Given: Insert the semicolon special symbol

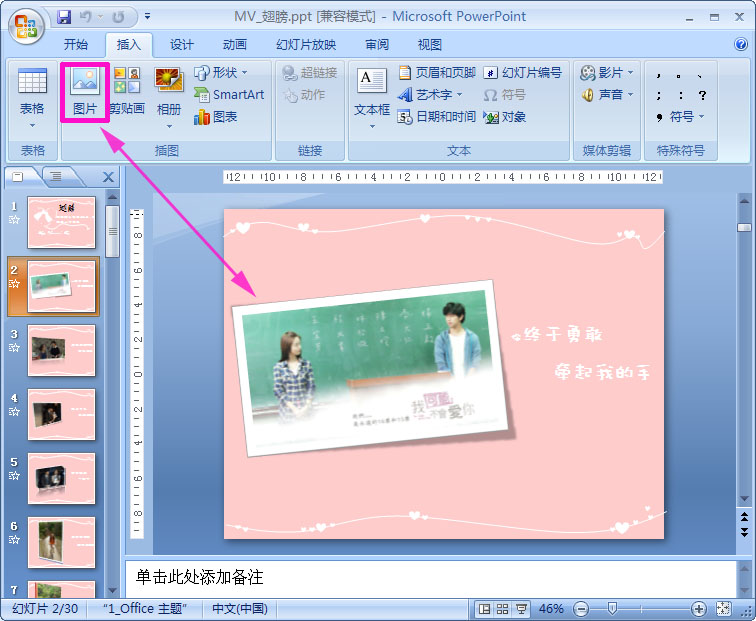Looking at the screenshot, I should 659,95.
